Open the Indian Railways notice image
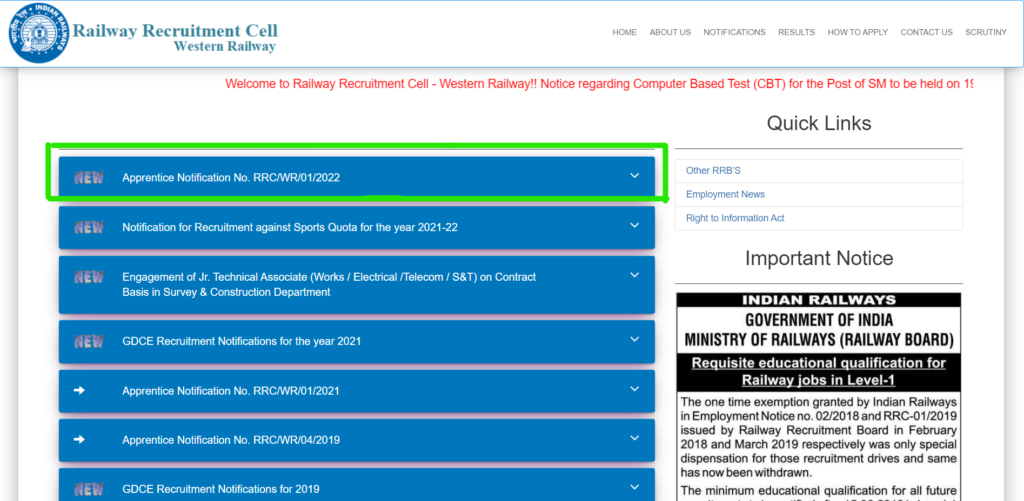This screenshot has width=1024, height=501. coord(819,396)
